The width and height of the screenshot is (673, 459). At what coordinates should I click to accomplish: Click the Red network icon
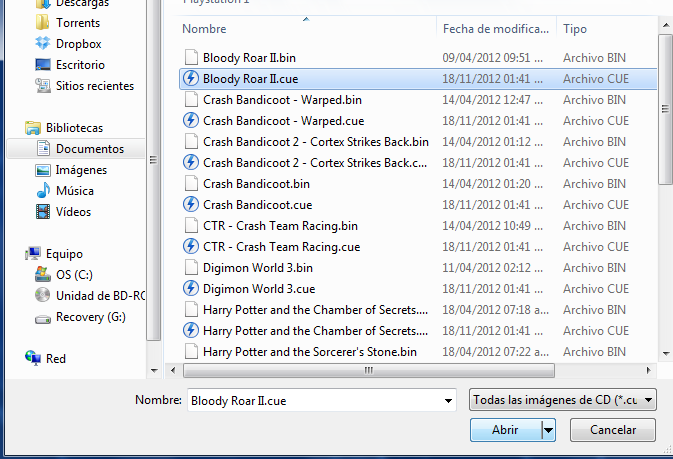pyautogui.click(x=33, y=357)
